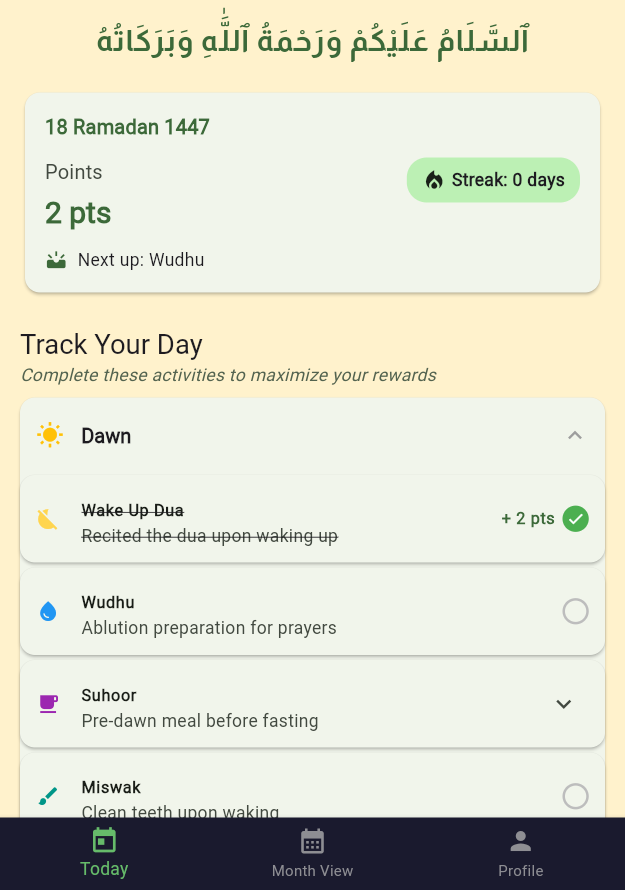Image resolution: width=625 pixels, height=890 pixels.
Task: Click the Streak: 0 days badge
Action: coord(492,179)
